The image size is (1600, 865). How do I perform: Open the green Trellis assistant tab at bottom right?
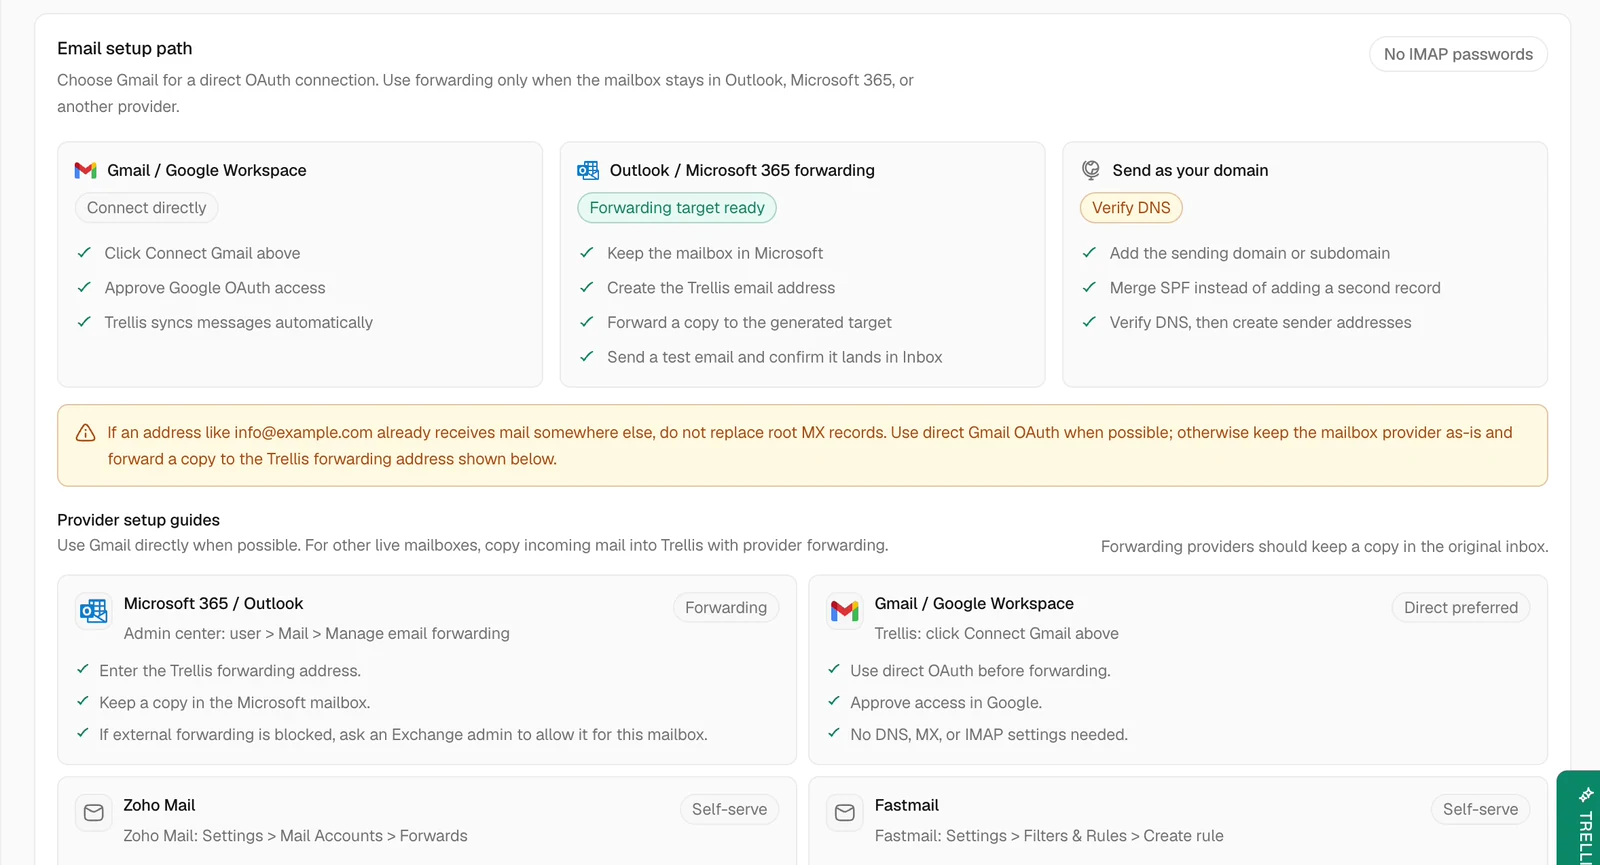1580,818
